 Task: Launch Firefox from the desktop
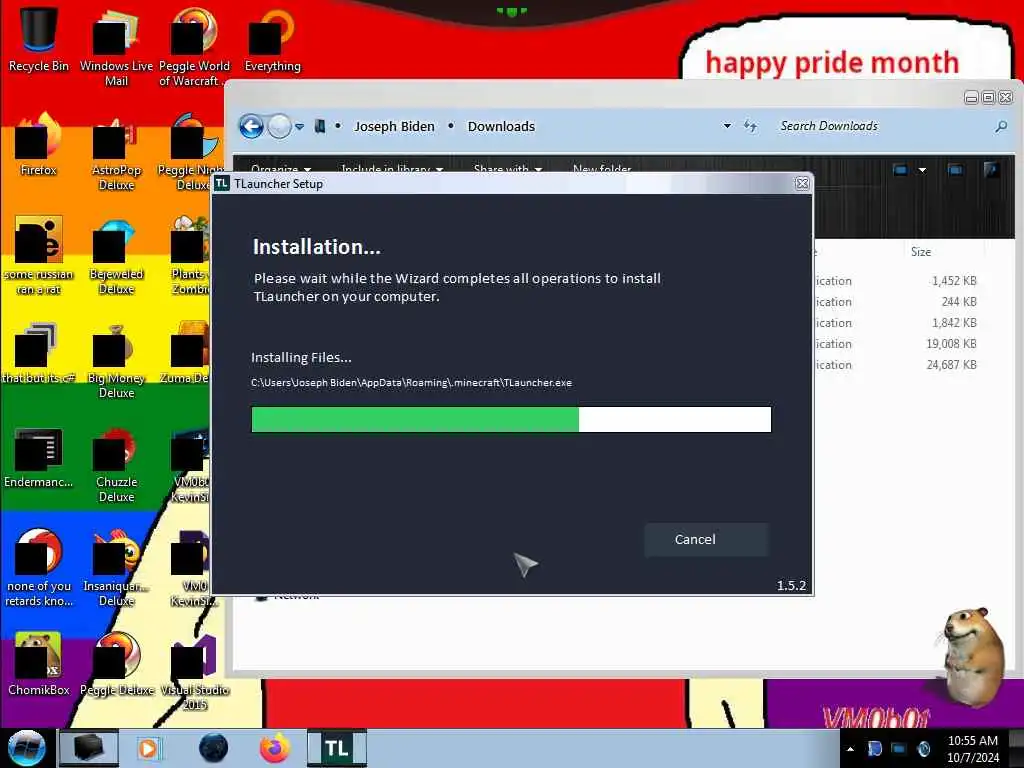(39, 145)
